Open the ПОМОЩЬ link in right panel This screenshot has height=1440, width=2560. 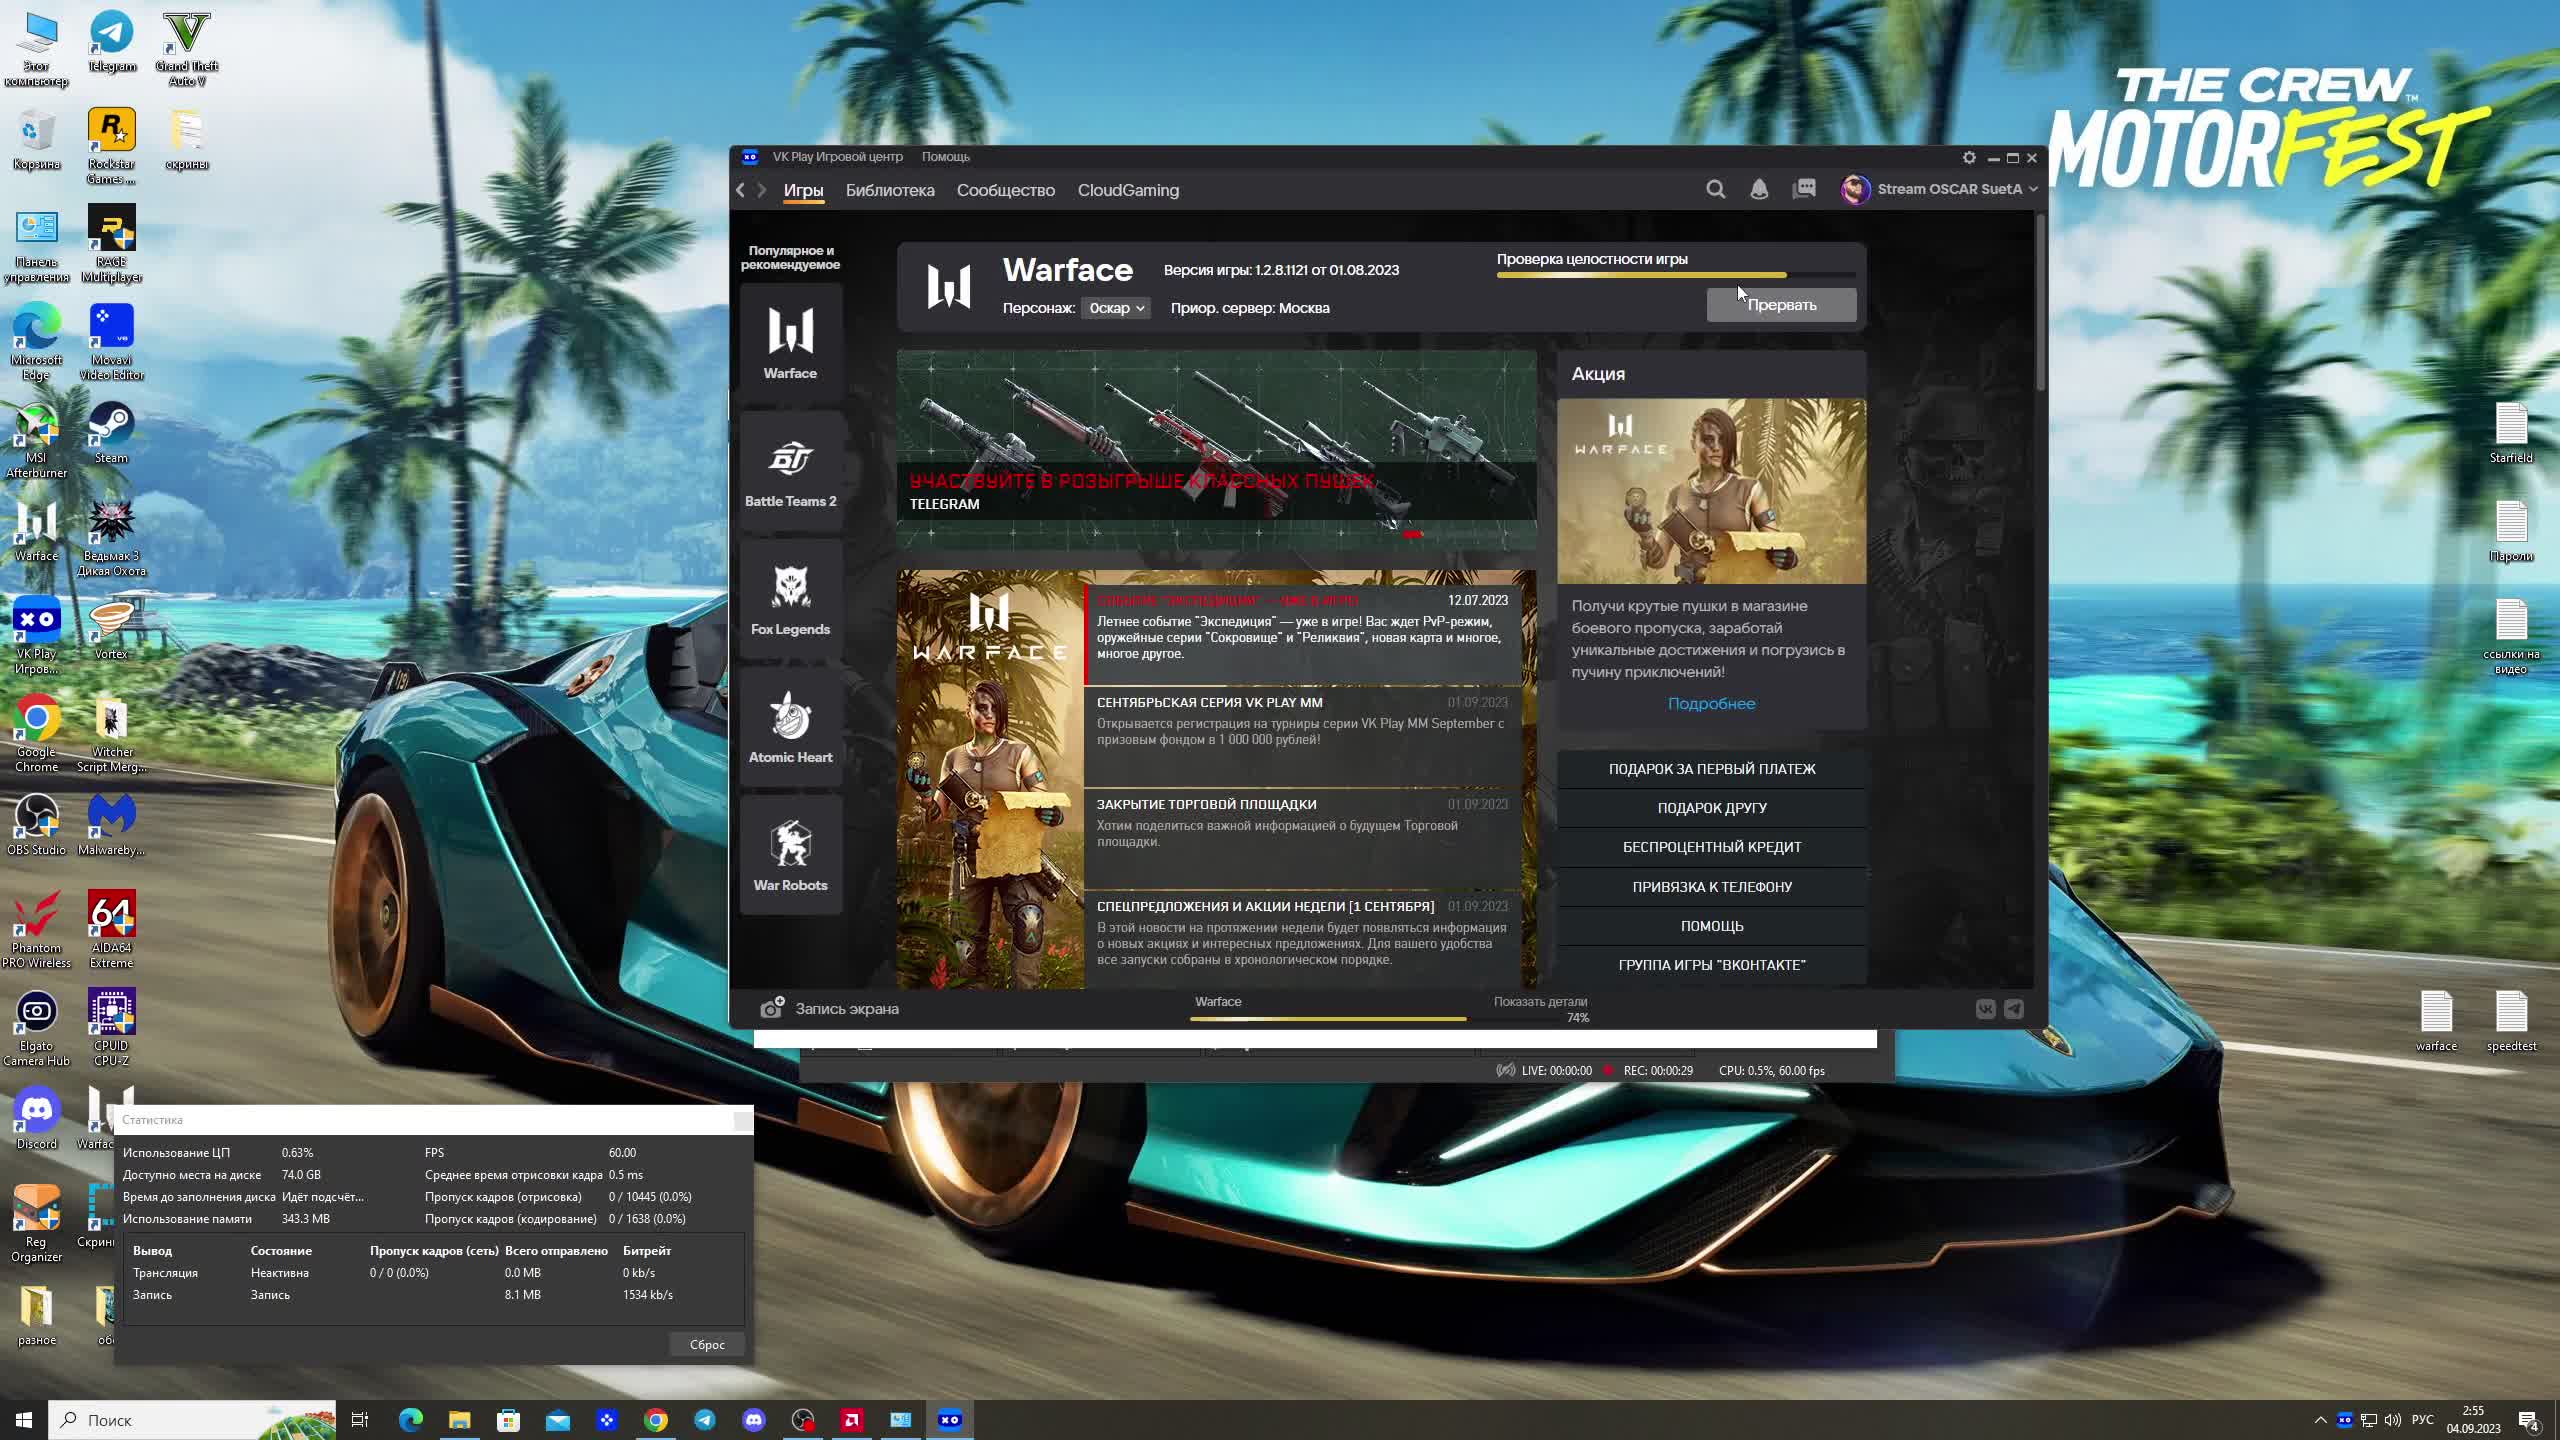coord(1711,926)
